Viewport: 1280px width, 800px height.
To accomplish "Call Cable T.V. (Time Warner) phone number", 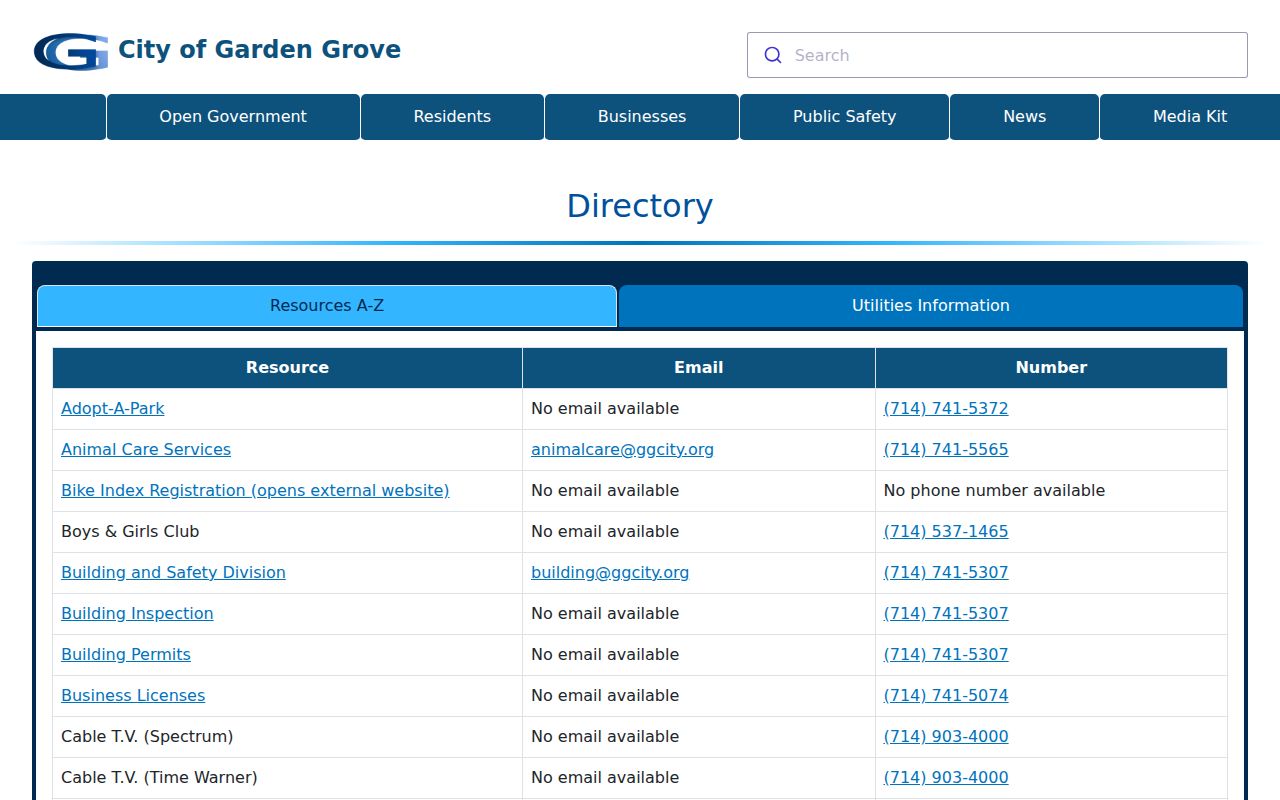I will (946, 777).
